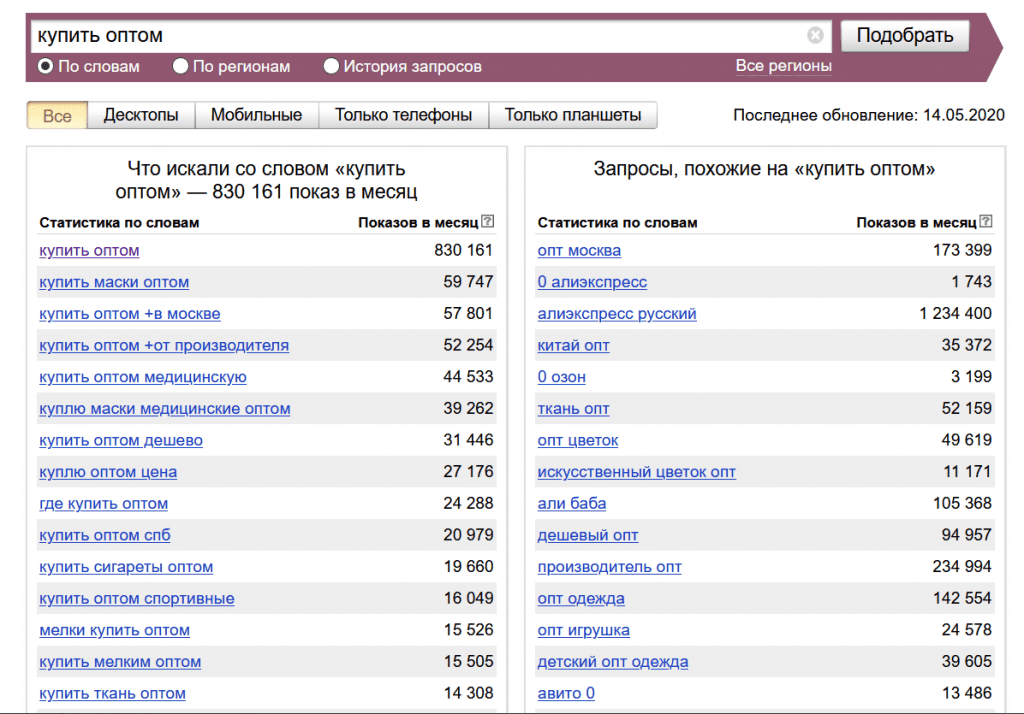Click the 'детский опт одежда' link

click(612, 662)
